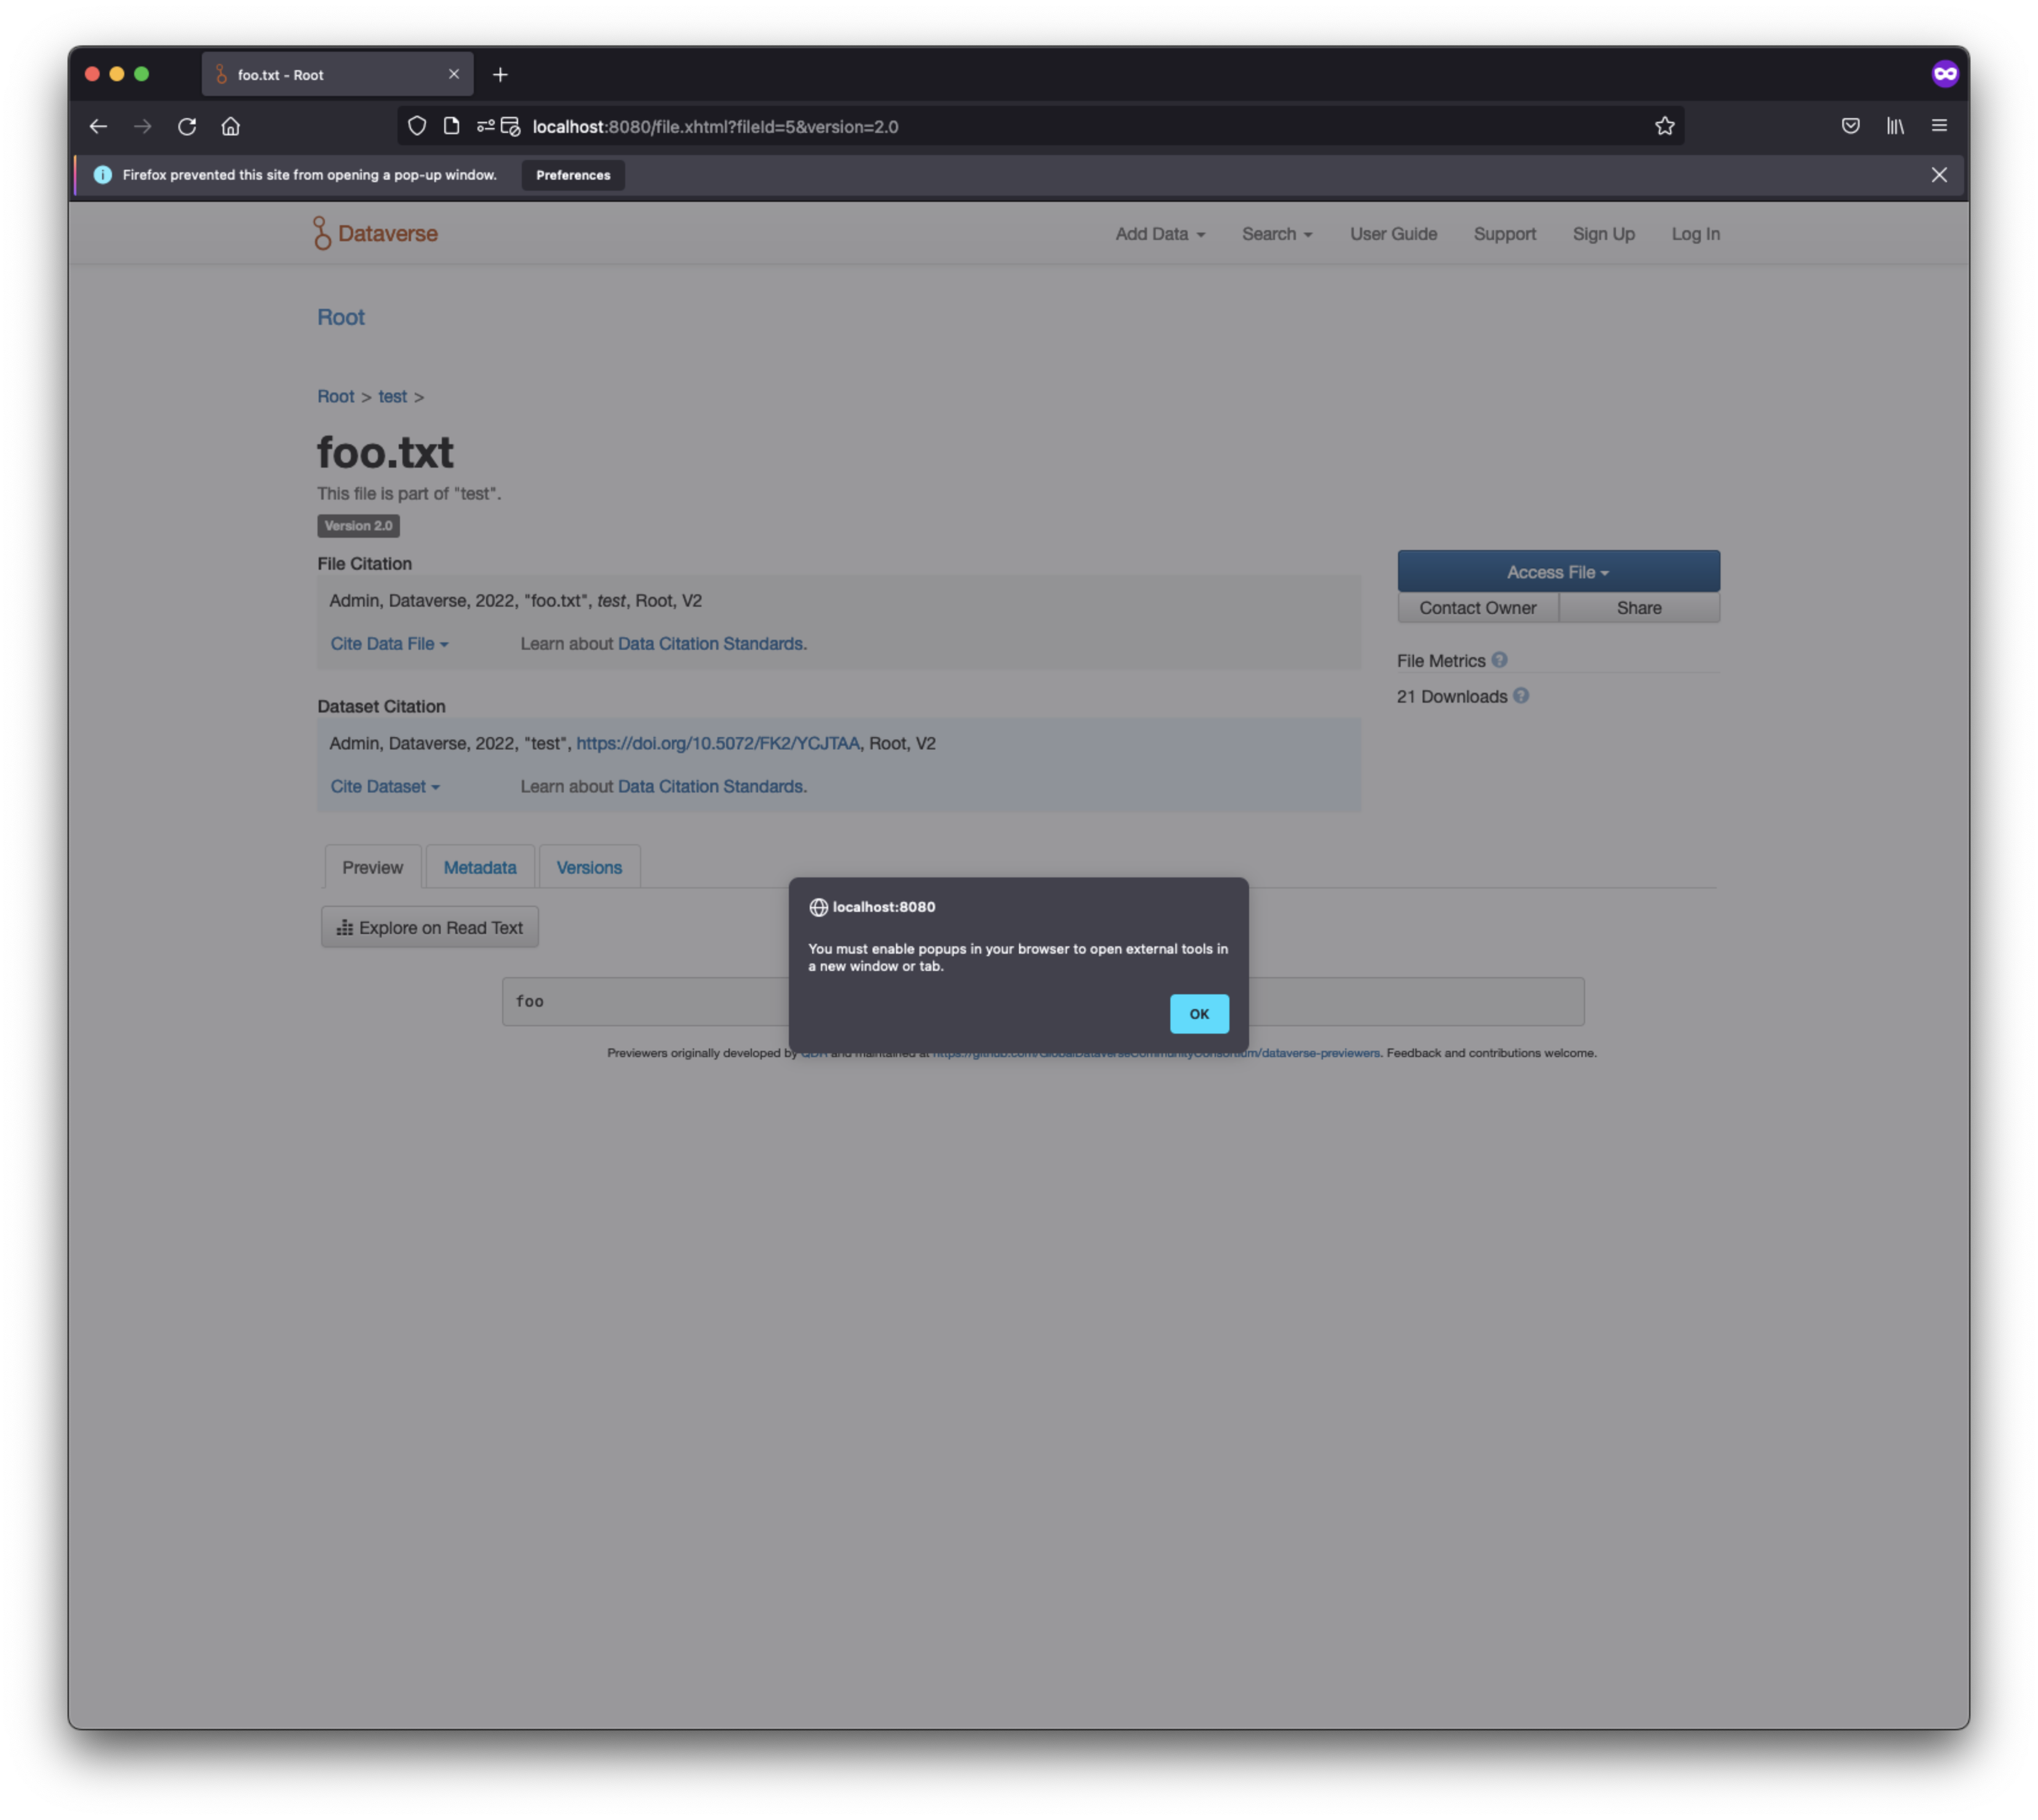Open Data Citation Standards link under Dataset Citation
Screen dimensions: 2038x1820
coord(712,787)
